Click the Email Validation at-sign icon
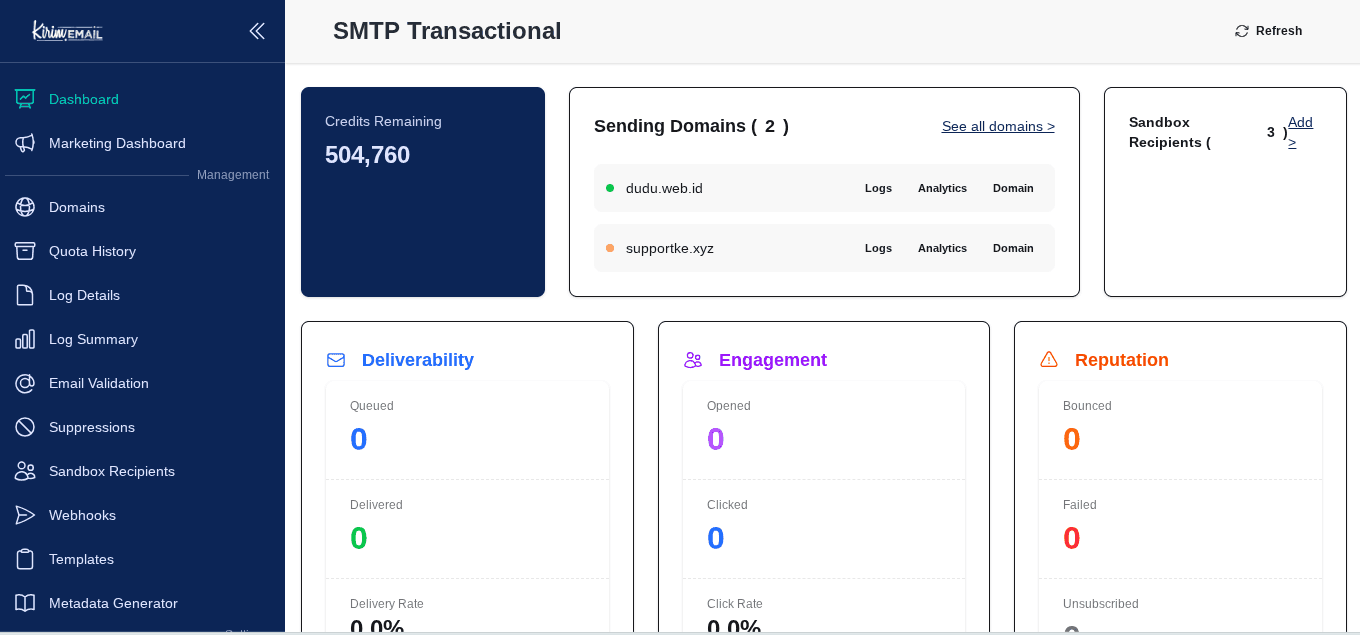Image resolution: width=1360 pixels, height=635 pixels. point(25,383)
